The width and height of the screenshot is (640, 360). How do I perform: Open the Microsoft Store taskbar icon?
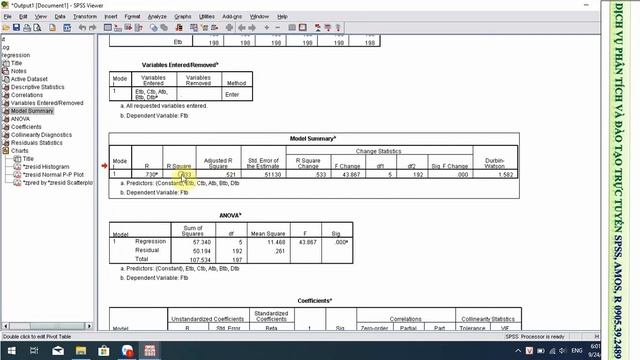click(104, 351)
